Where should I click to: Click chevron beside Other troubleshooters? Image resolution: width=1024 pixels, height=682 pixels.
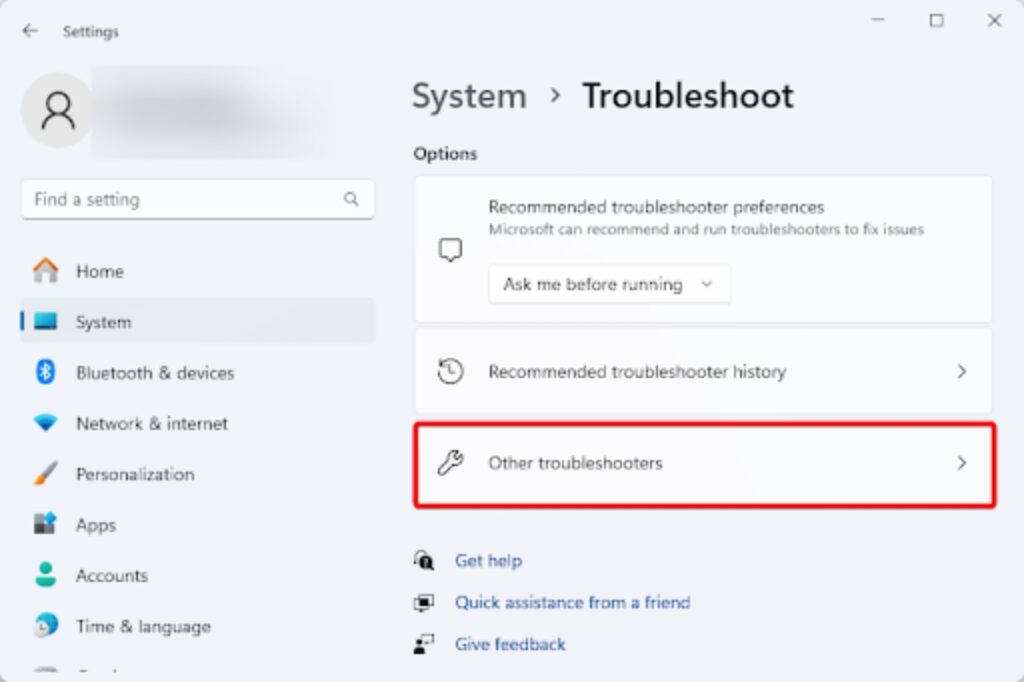coord(961,464)
